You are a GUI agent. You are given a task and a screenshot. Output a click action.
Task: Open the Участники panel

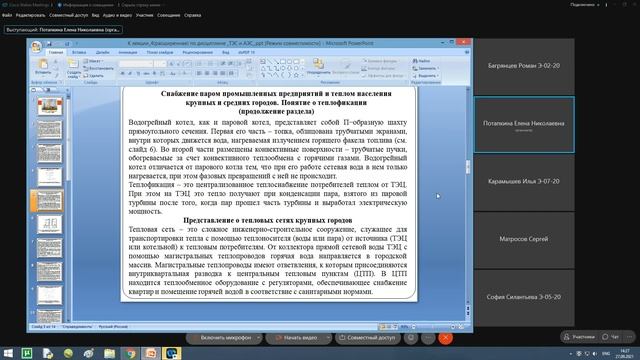pyautogui.click(x=579, y=337)
